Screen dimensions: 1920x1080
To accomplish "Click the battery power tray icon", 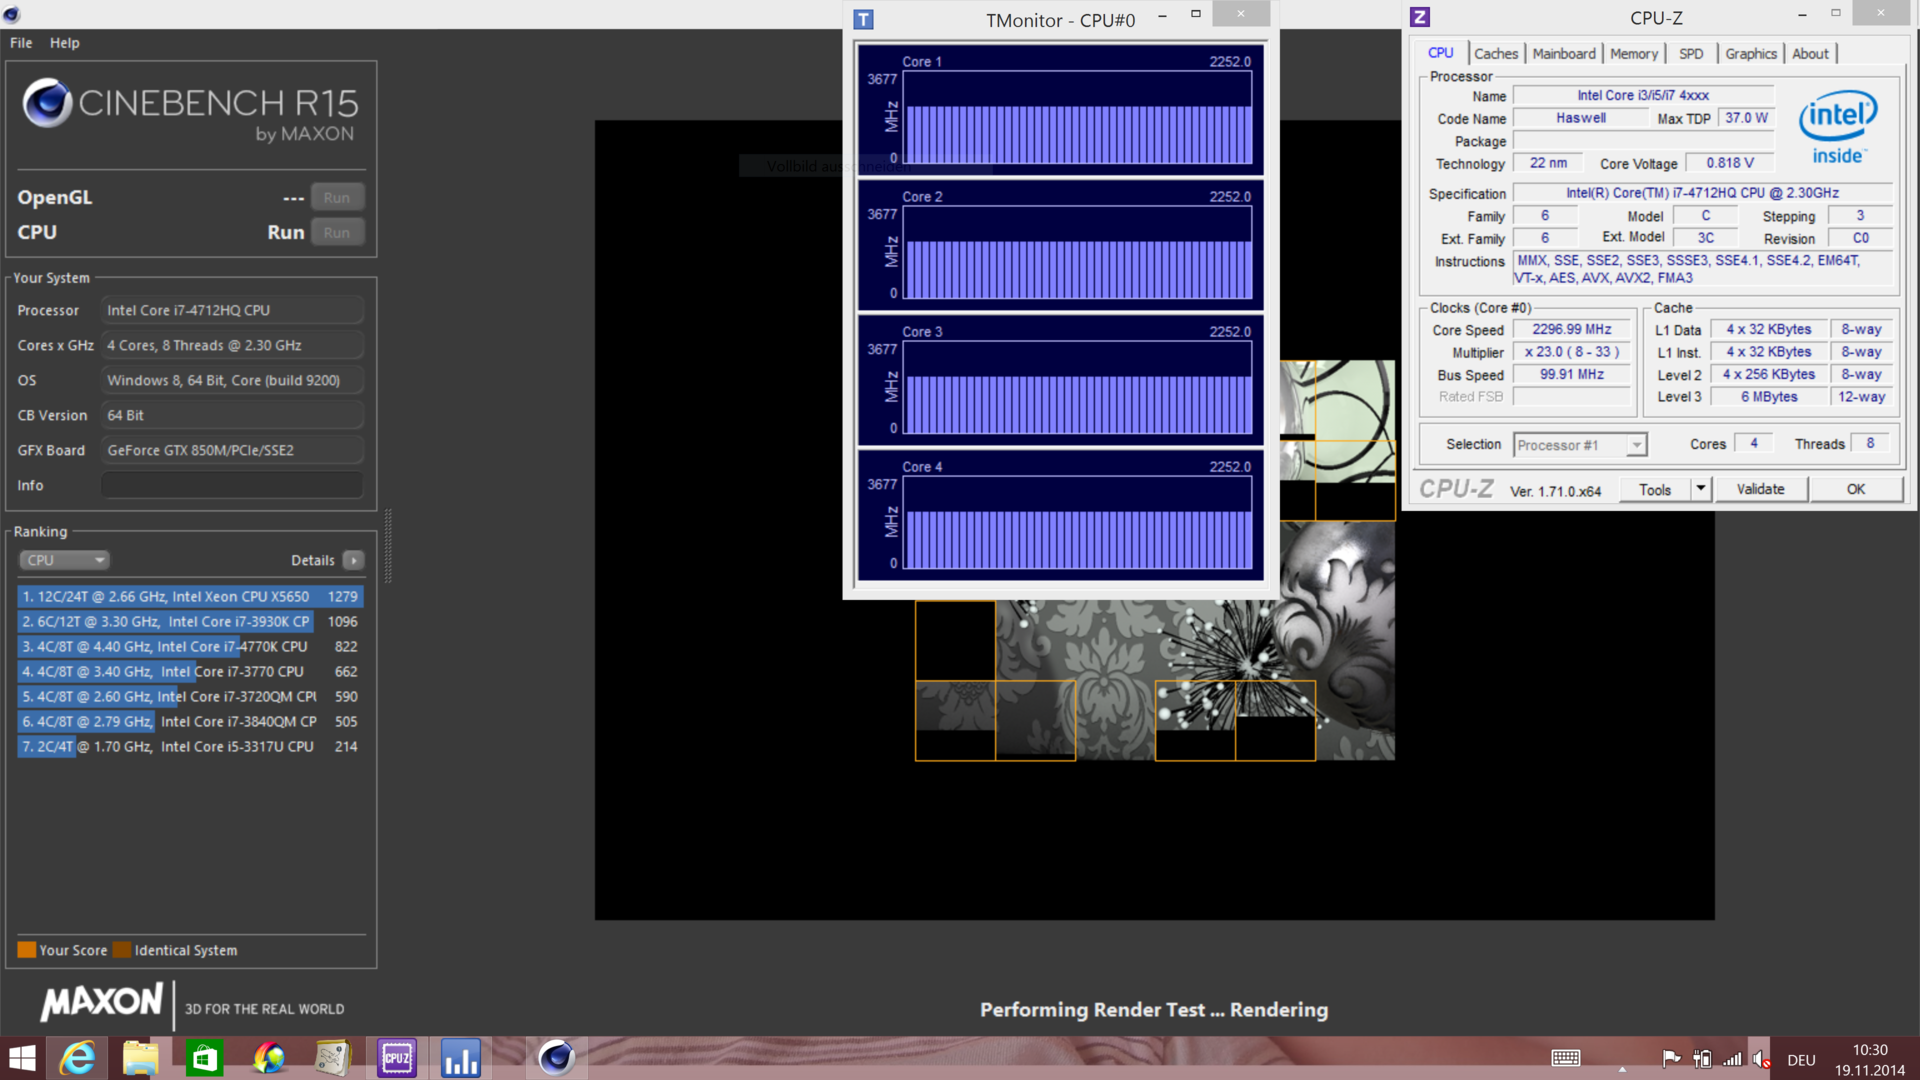I will click(x=1702, y=1059).
